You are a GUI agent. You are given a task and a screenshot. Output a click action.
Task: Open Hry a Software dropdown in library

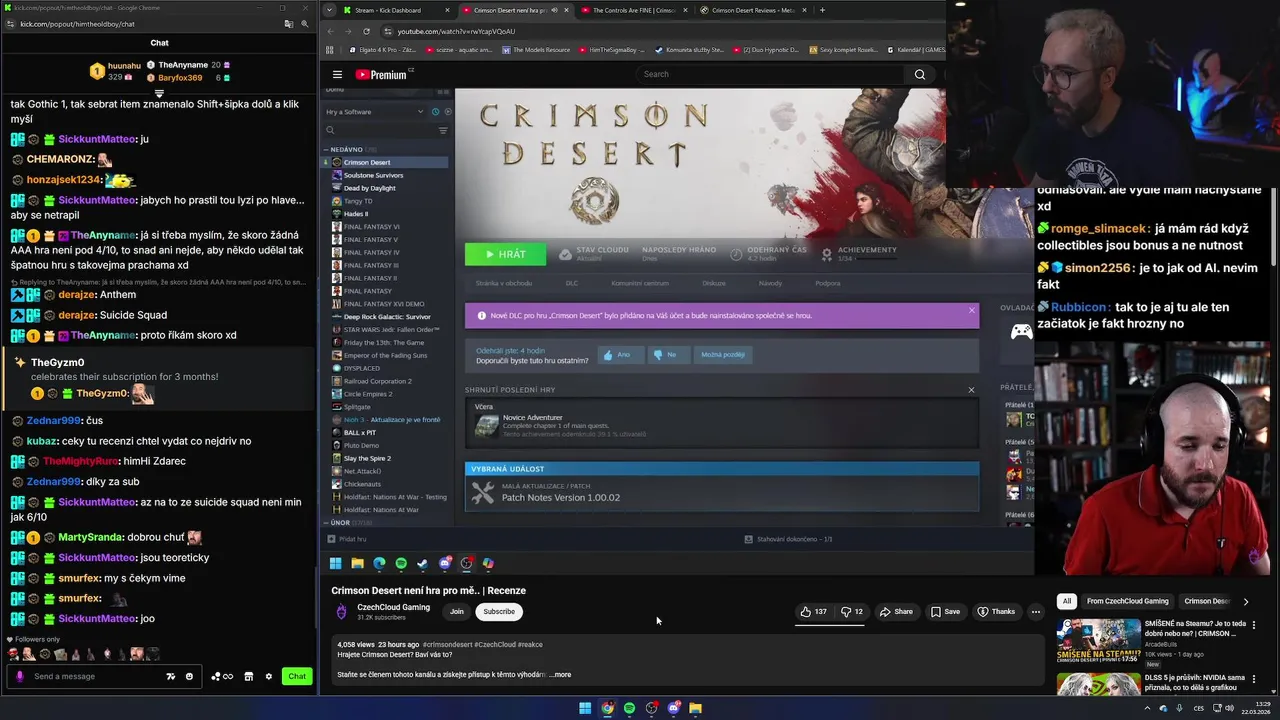coord(376,112)
